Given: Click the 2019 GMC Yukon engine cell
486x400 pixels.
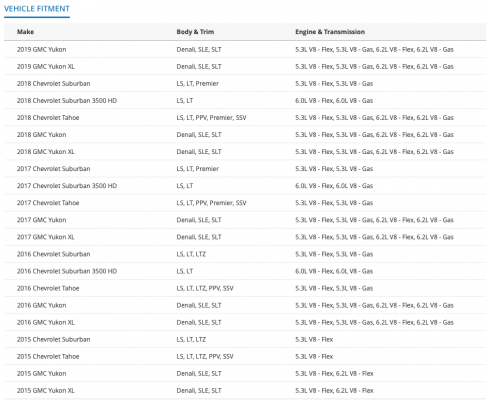Looking at the screenshot, I should click(374, 50).
